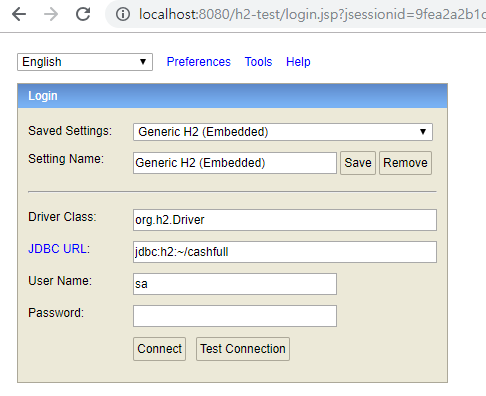Focus the Setting Name text field
Viewport: 486px width, 396px height.
tap(235, 163)
